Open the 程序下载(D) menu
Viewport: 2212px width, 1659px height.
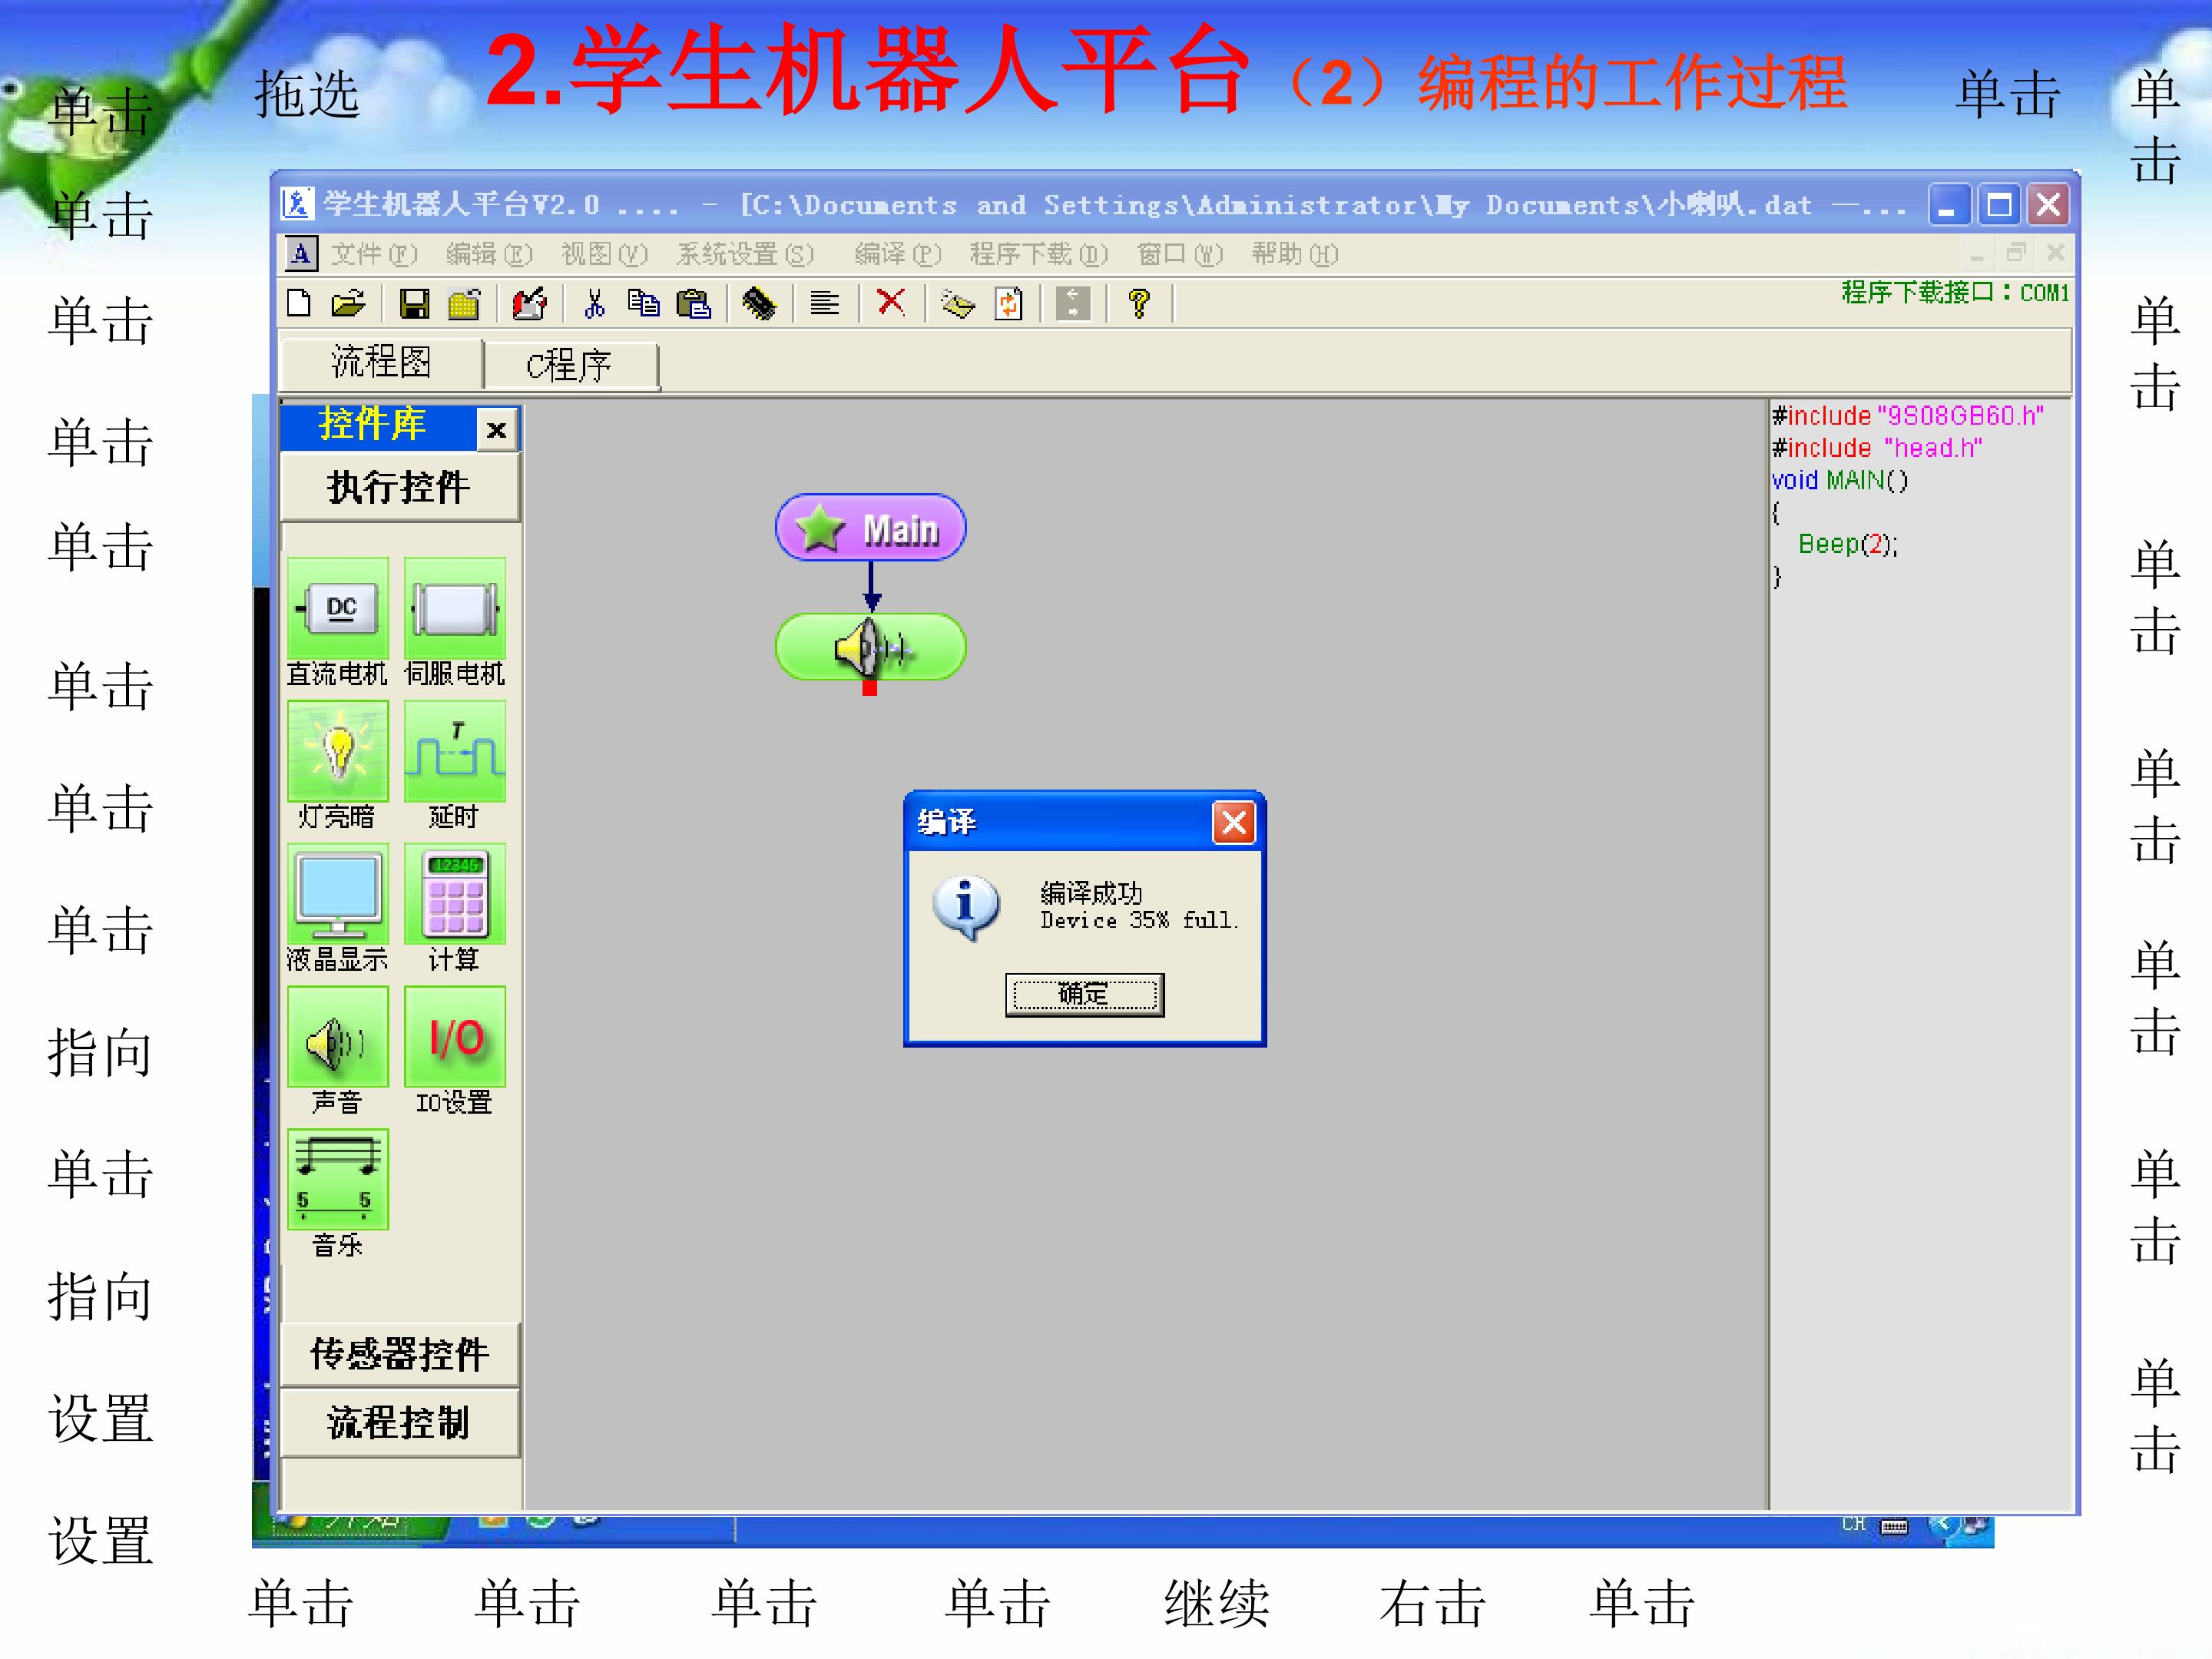[1038, 255]
